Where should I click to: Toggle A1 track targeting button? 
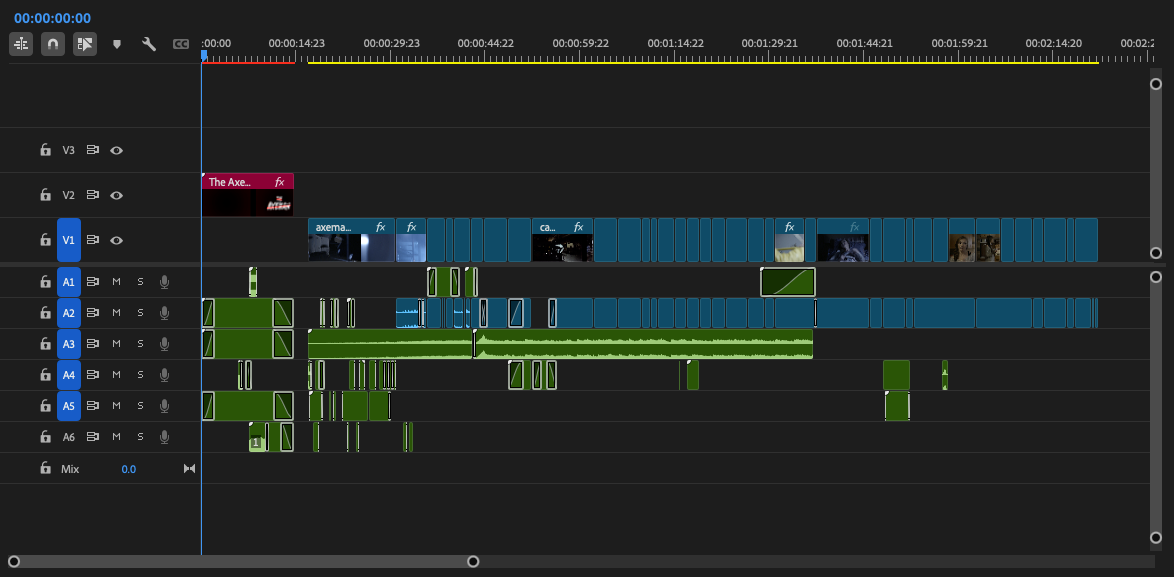coord(69,282)
